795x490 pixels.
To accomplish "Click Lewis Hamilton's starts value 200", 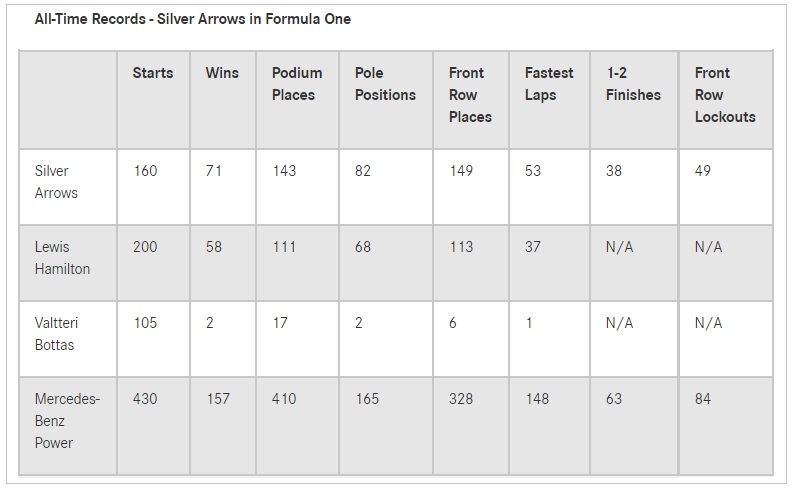I will click(145, 247).
